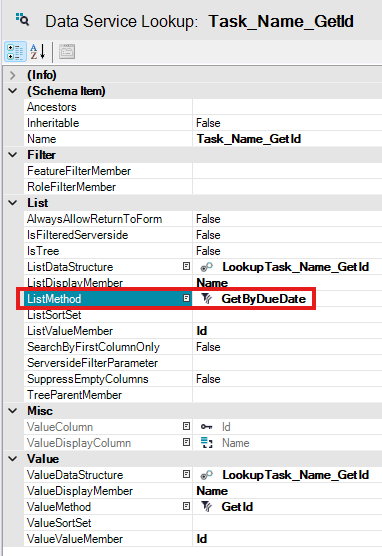Select the ValueDisplayColumn property label
This screenshot has height=556, width=382.
tap(79, 443)
